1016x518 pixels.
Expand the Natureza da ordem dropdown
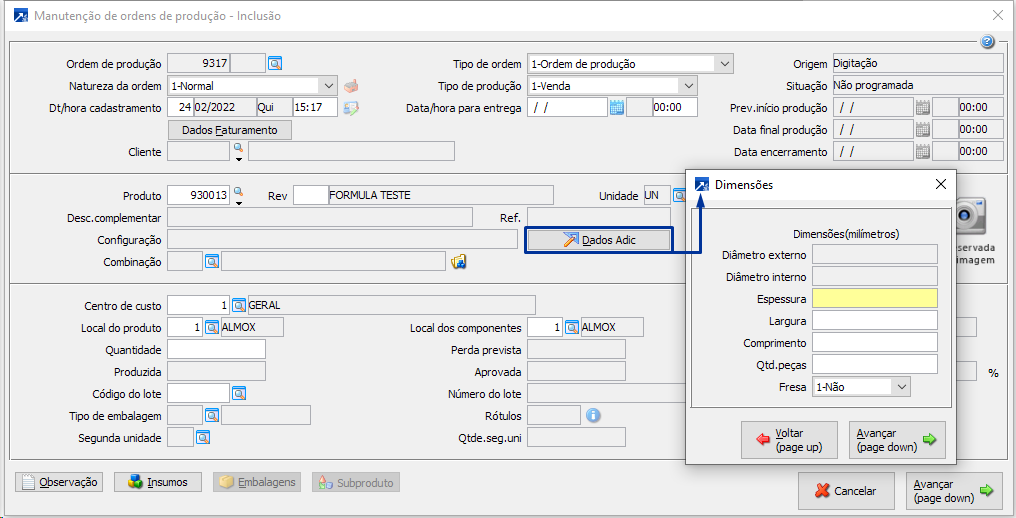click(x=329, y=85)
